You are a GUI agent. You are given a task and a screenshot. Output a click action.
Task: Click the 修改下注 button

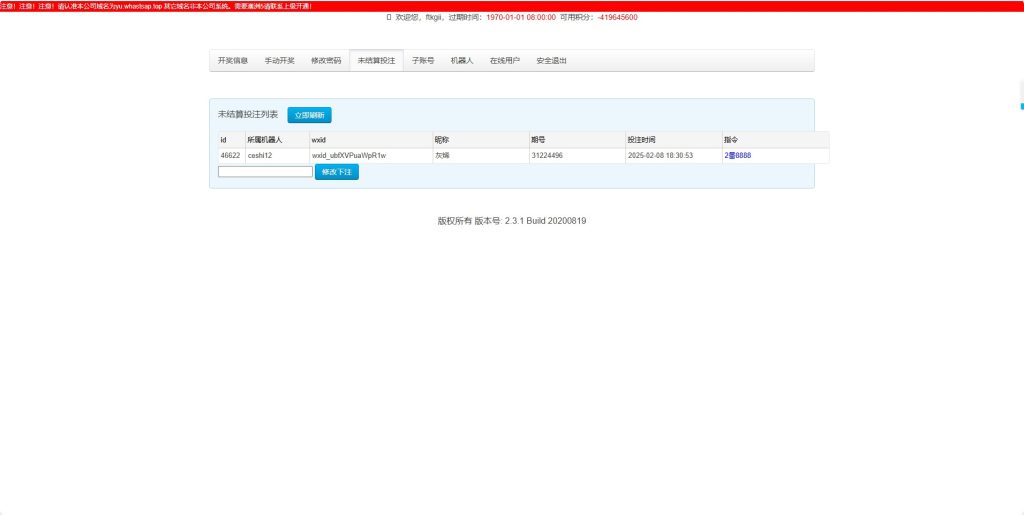click(337, 172)
